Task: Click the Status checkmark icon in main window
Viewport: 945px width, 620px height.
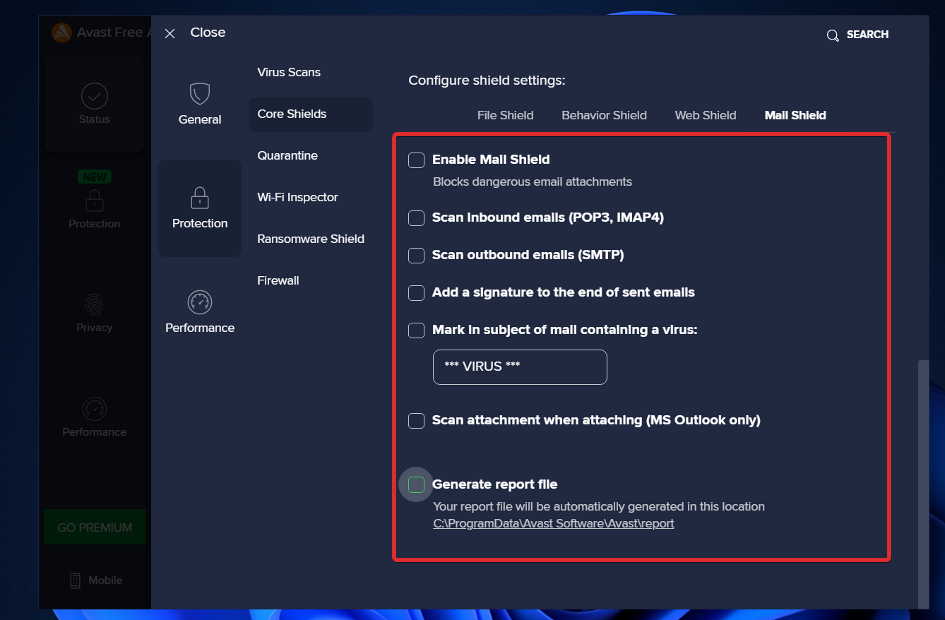Action: pyautogui.click(x=95, y=96)
